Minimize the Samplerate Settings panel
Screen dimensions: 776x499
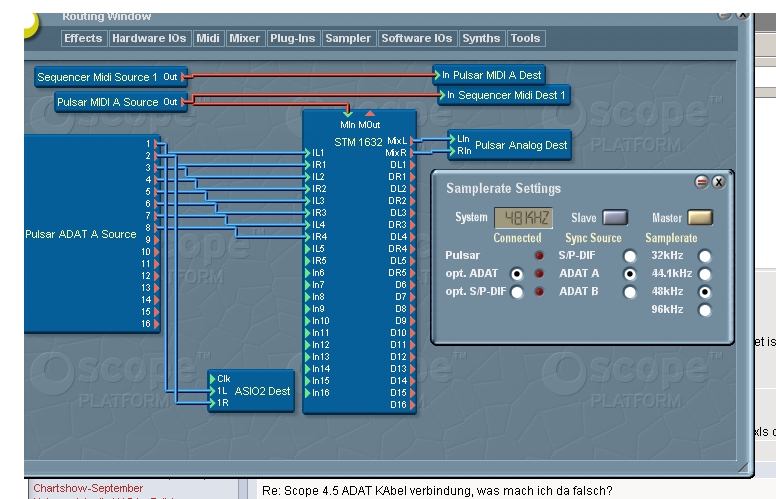click(x=701, y=182)
